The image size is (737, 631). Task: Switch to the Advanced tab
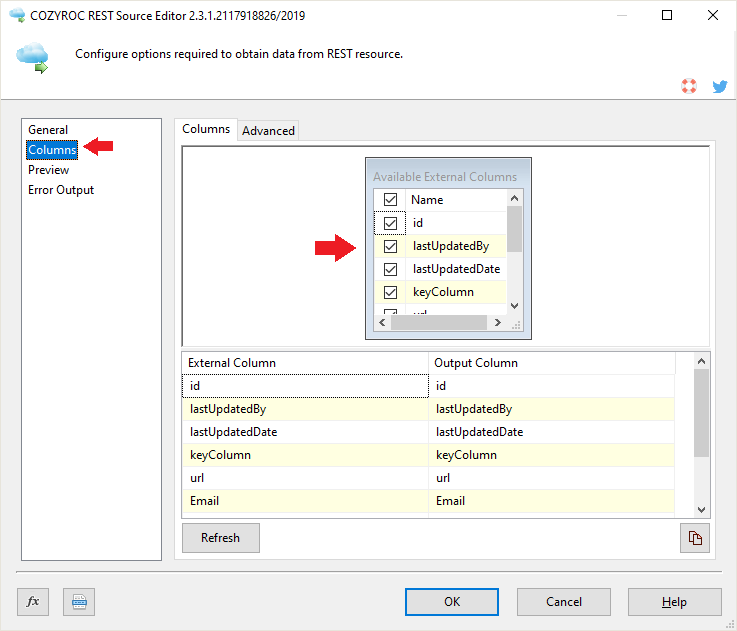tap(268, 131)
